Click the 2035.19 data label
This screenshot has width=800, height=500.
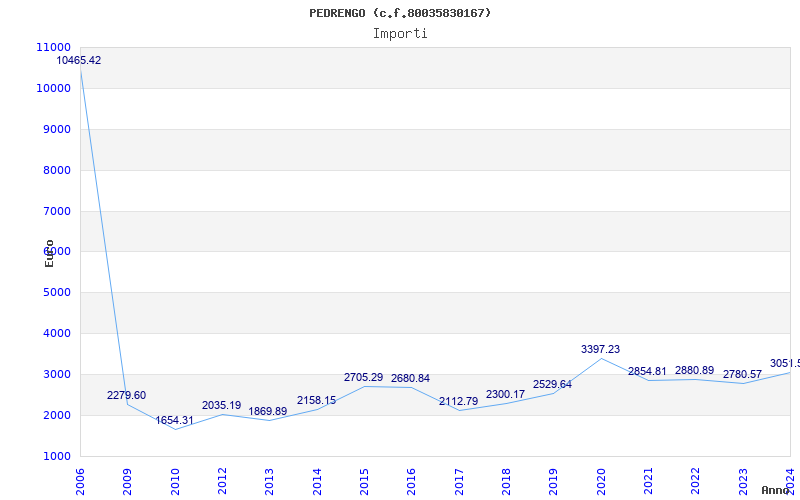pos(221,406)
